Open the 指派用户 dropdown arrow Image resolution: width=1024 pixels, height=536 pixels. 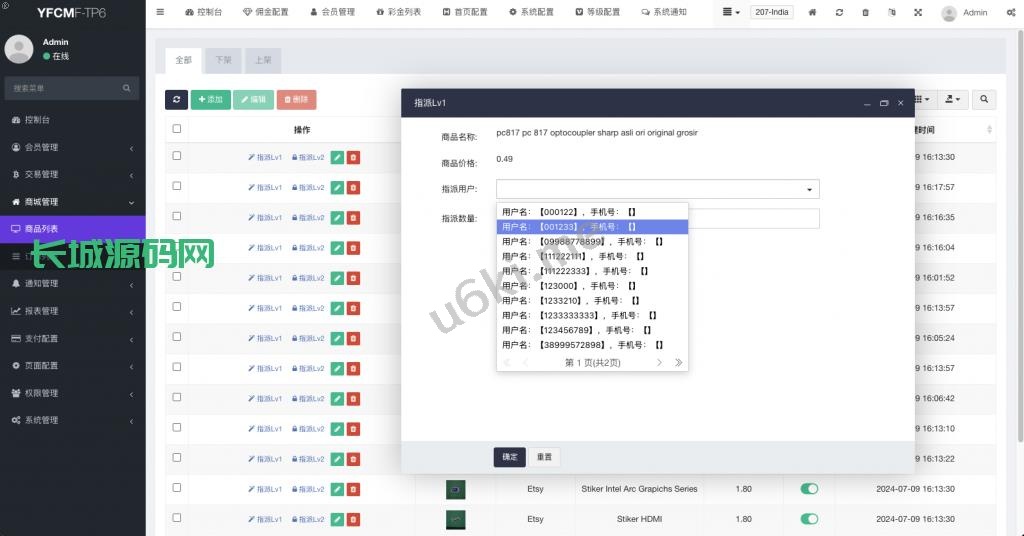808,189
